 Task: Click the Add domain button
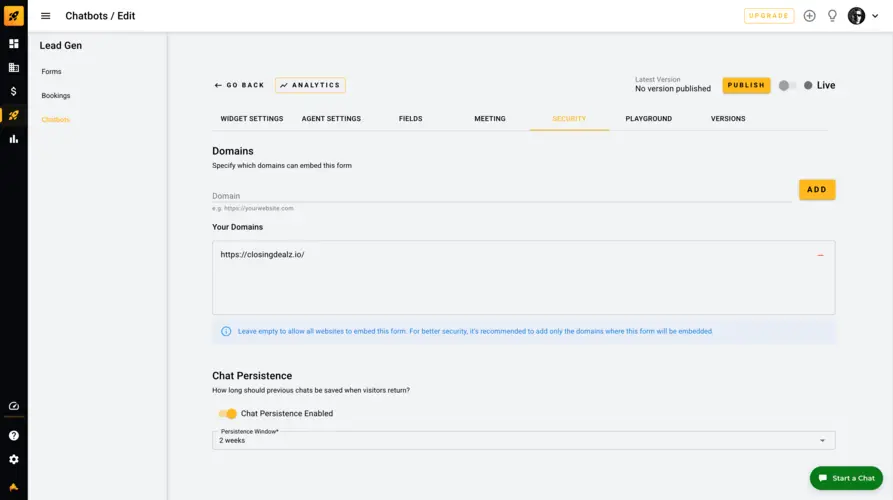817,190
